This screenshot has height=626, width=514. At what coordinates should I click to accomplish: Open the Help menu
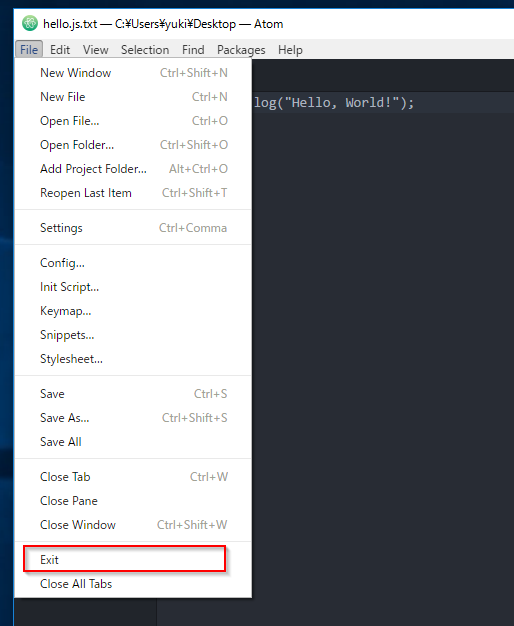[290, 50]
